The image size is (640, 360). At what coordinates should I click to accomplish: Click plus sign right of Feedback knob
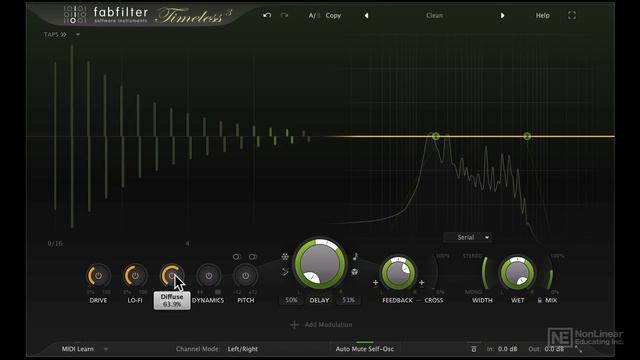coord(421,282)
